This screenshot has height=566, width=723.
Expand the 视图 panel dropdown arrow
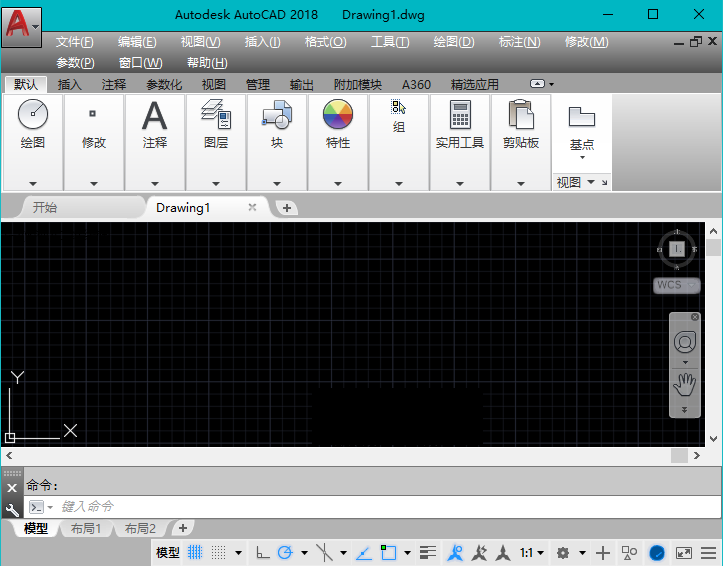[x=590, y=182]
